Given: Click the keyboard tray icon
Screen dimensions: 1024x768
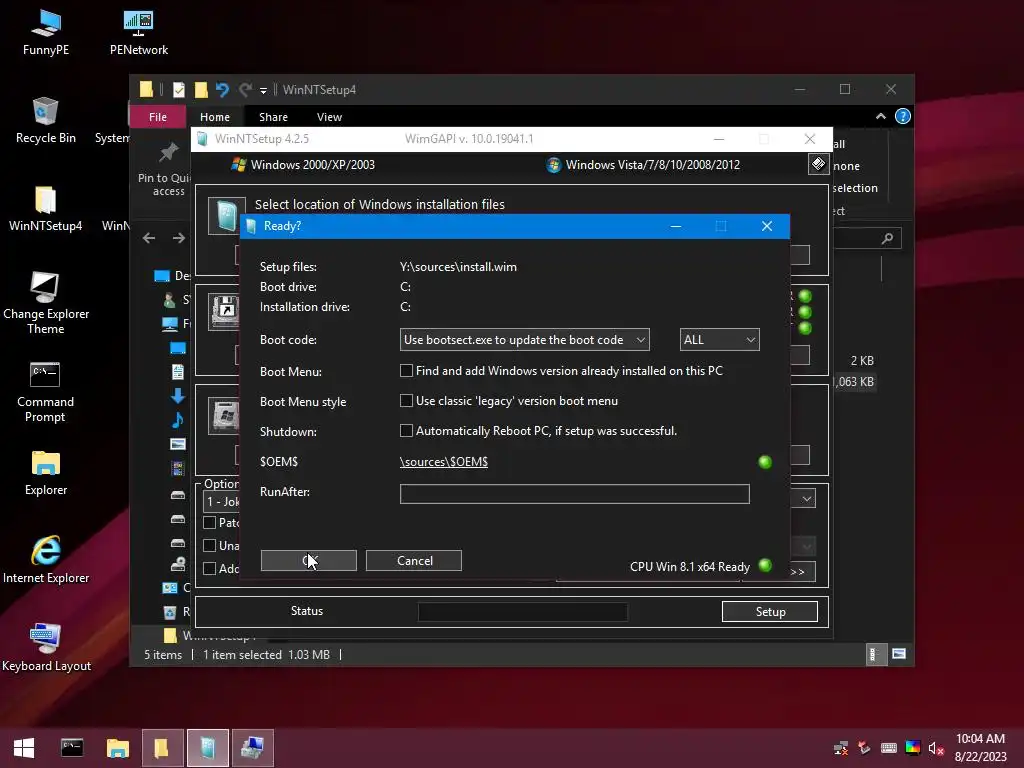Looking at the screenshot, I should pyautogui.click(x=889, y=748).
